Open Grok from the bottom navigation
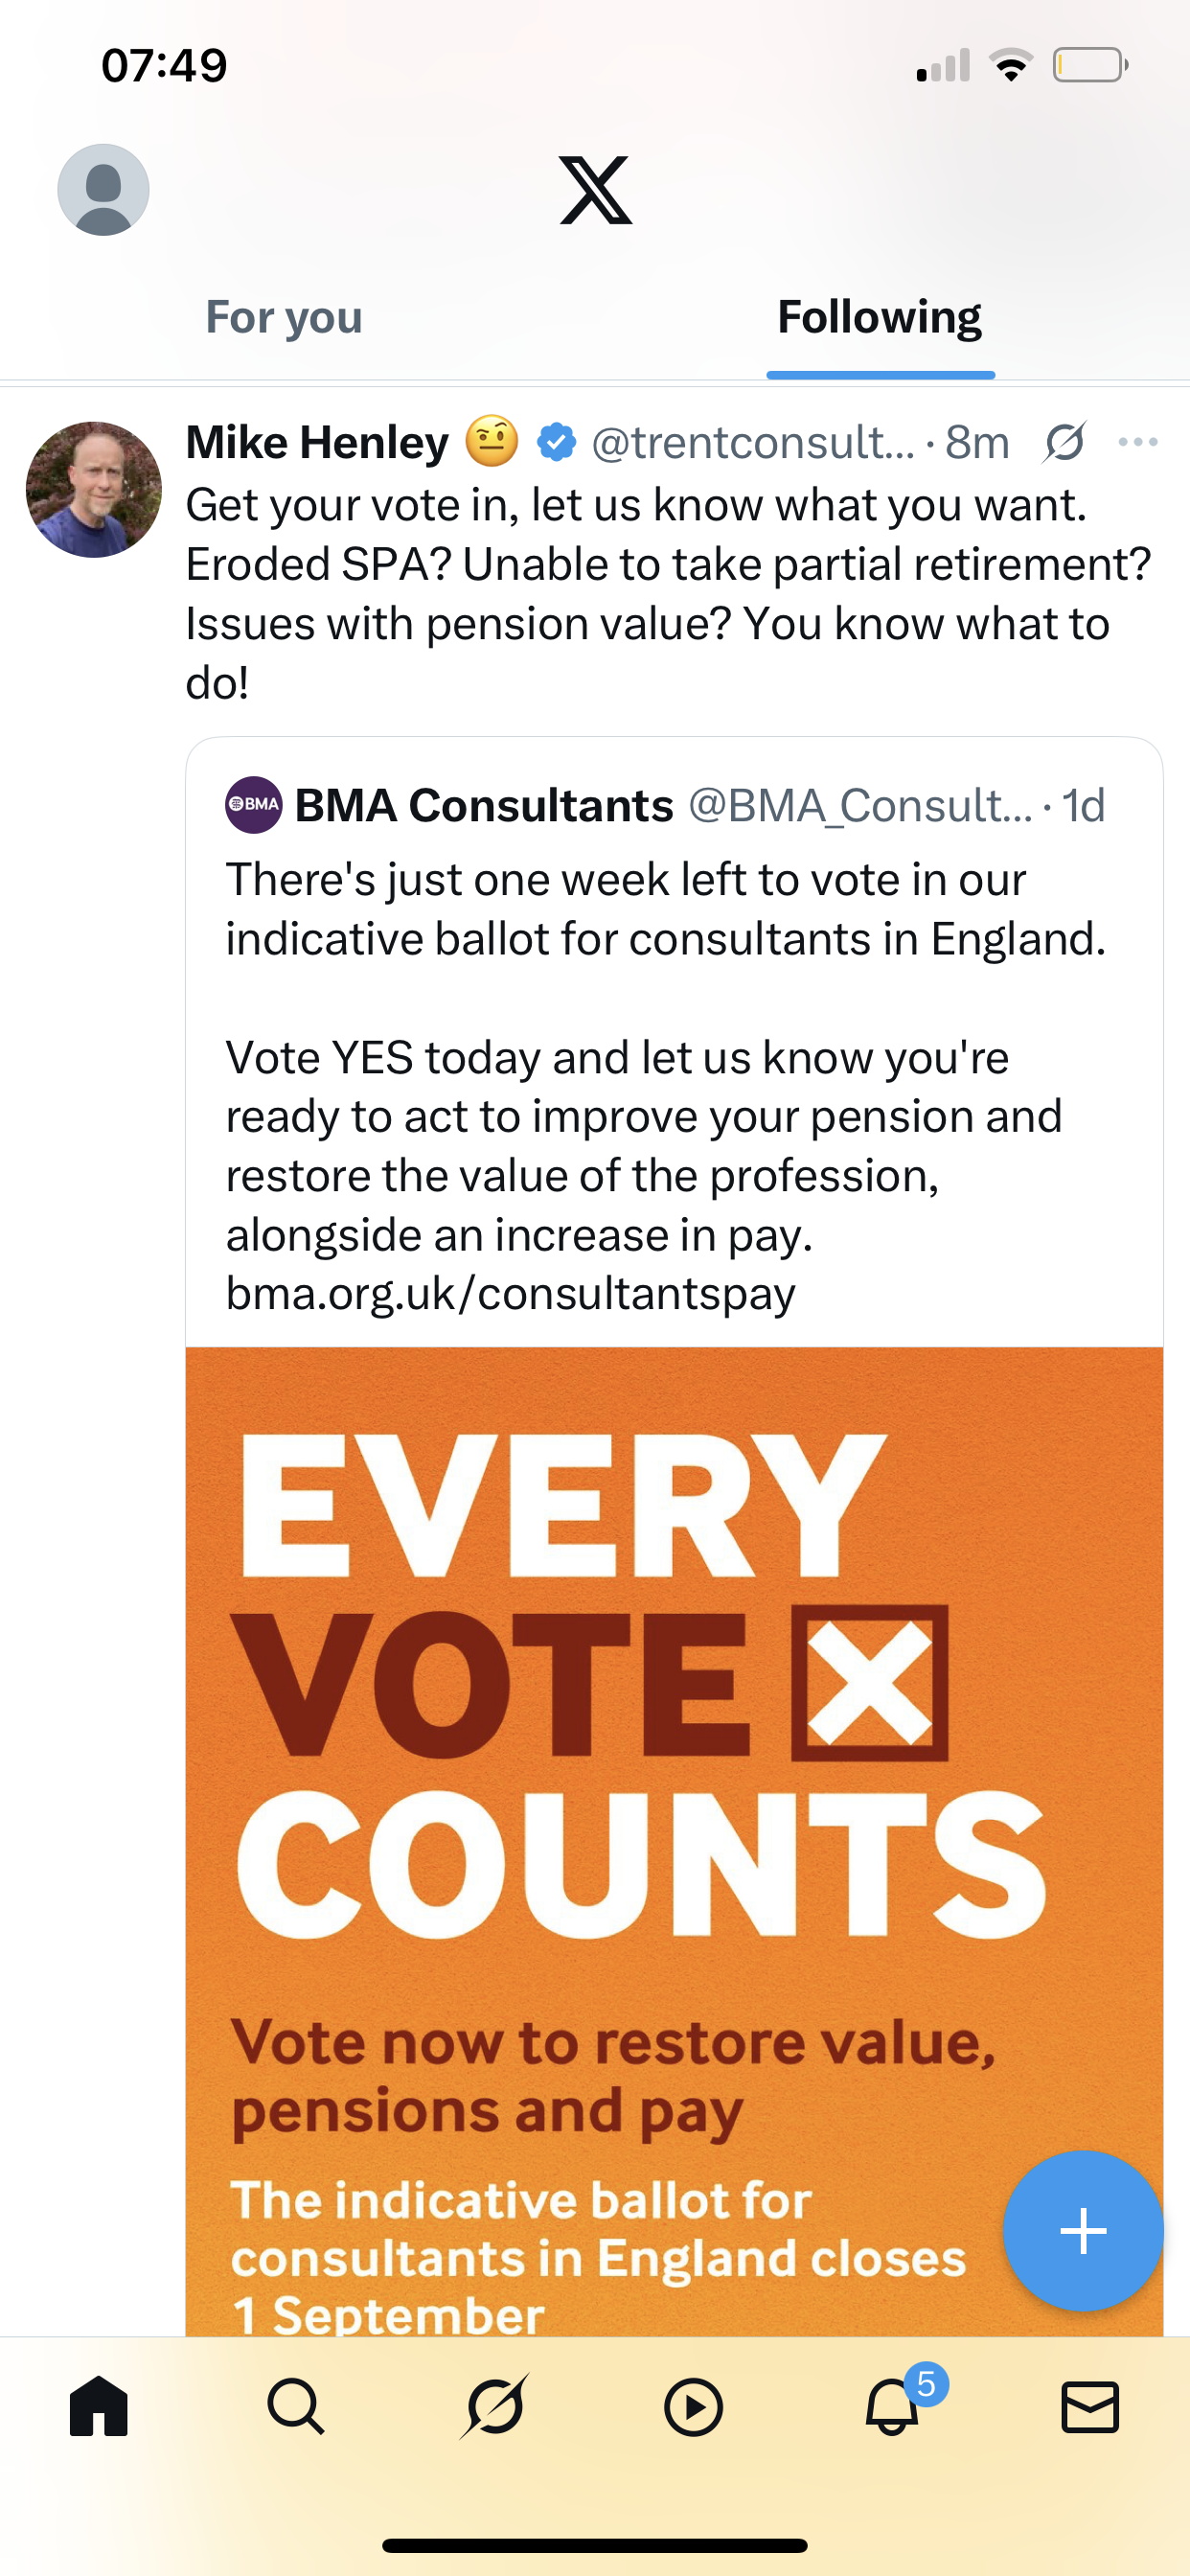Image resolution: width=1190 pixels, height=2576 pixels. 495,2407
